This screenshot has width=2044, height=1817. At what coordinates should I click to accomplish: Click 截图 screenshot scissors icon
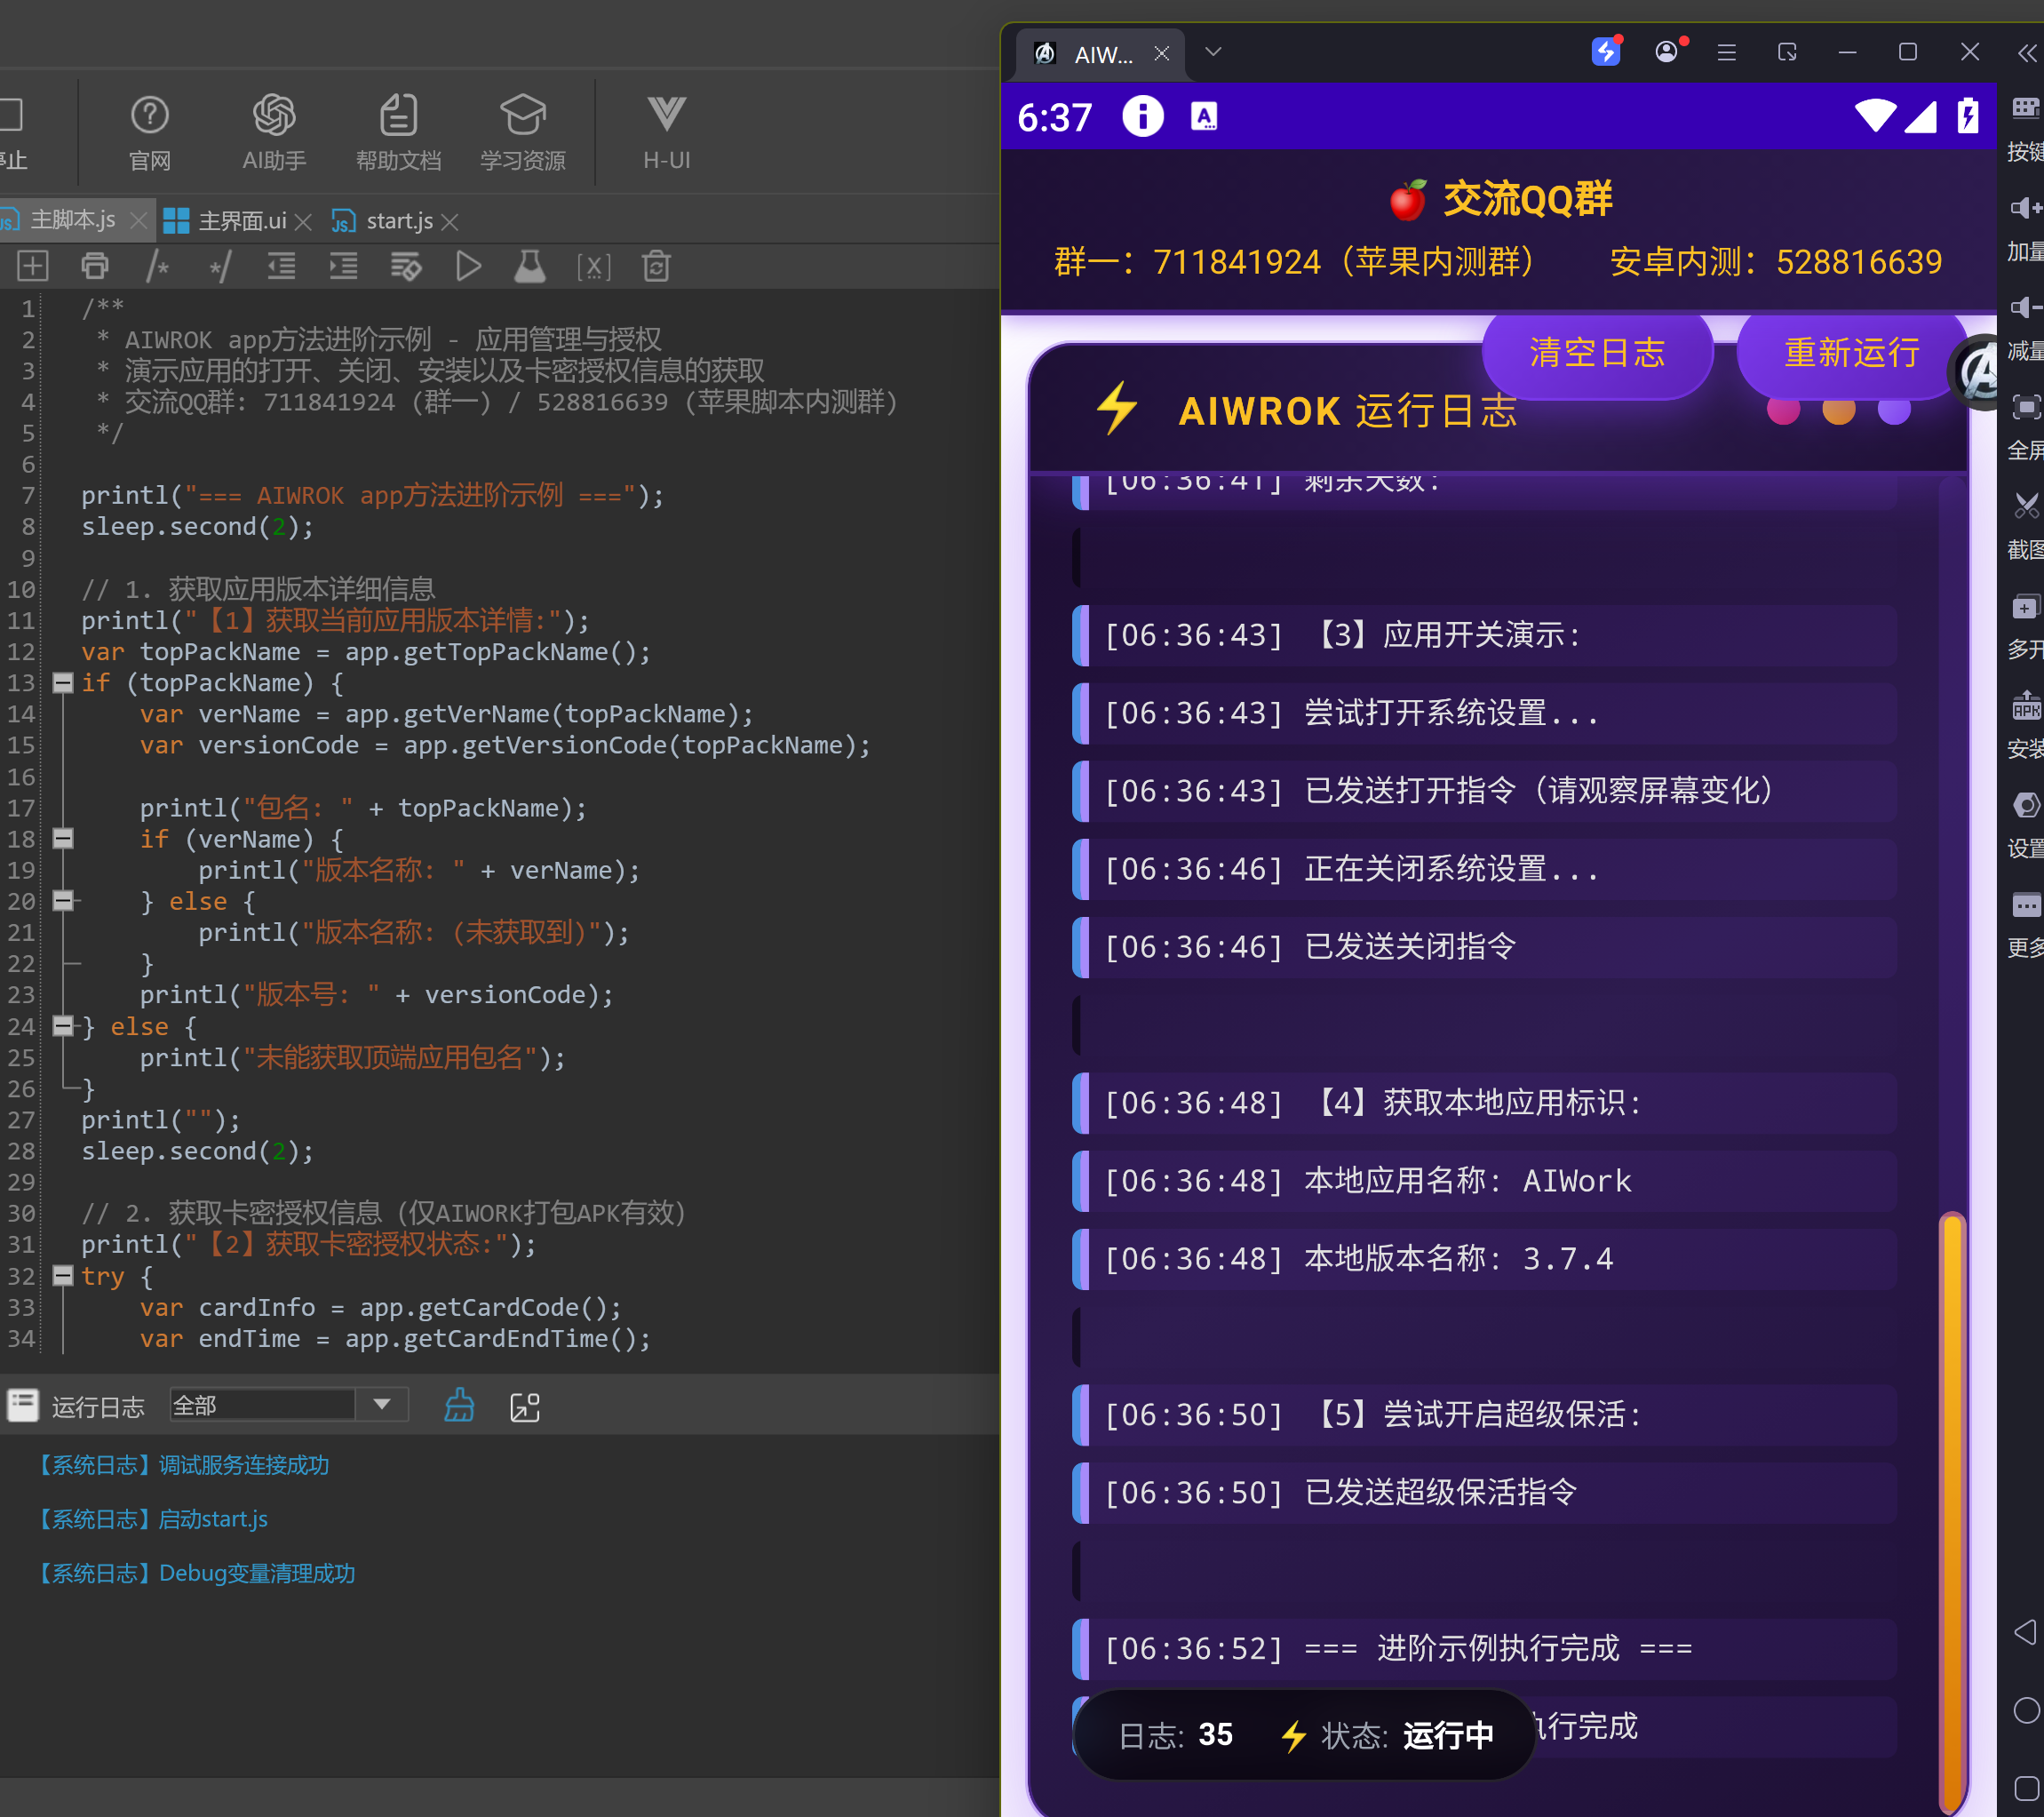point(2027,527)
